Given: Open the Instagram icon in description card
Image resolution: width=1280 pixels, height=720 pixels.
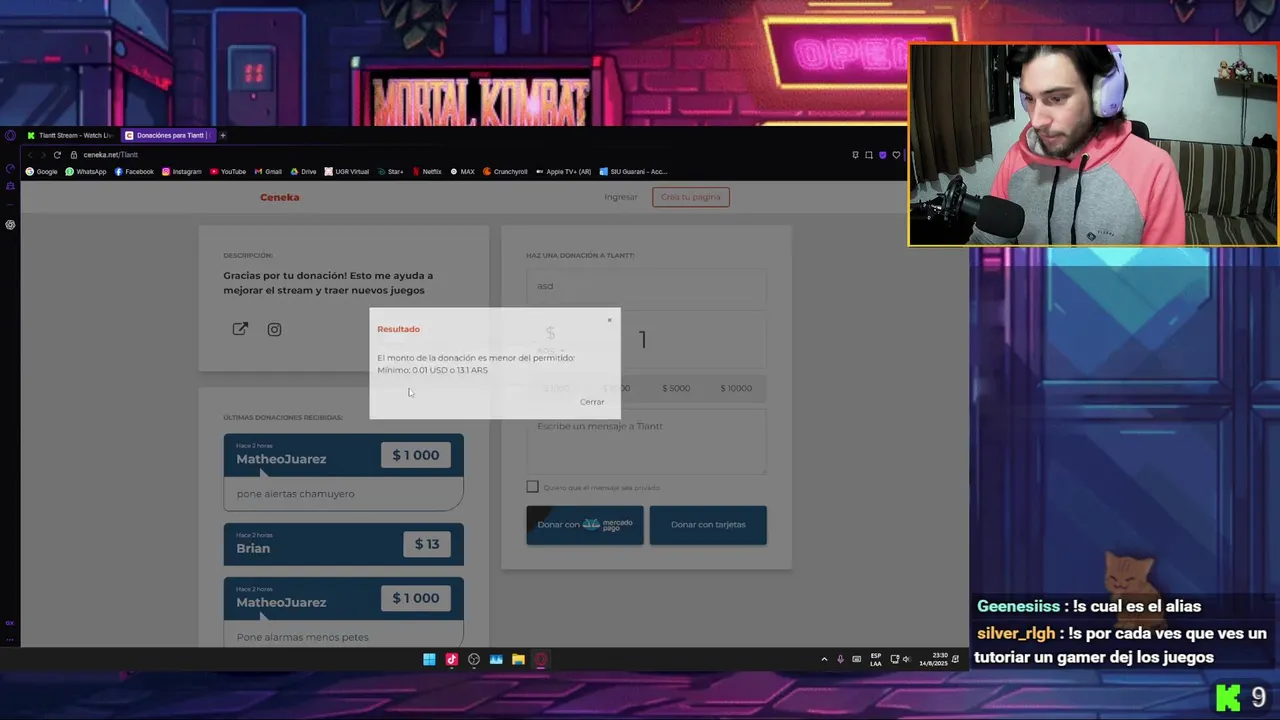Looking at the screenshot, I should coord(274,329).
